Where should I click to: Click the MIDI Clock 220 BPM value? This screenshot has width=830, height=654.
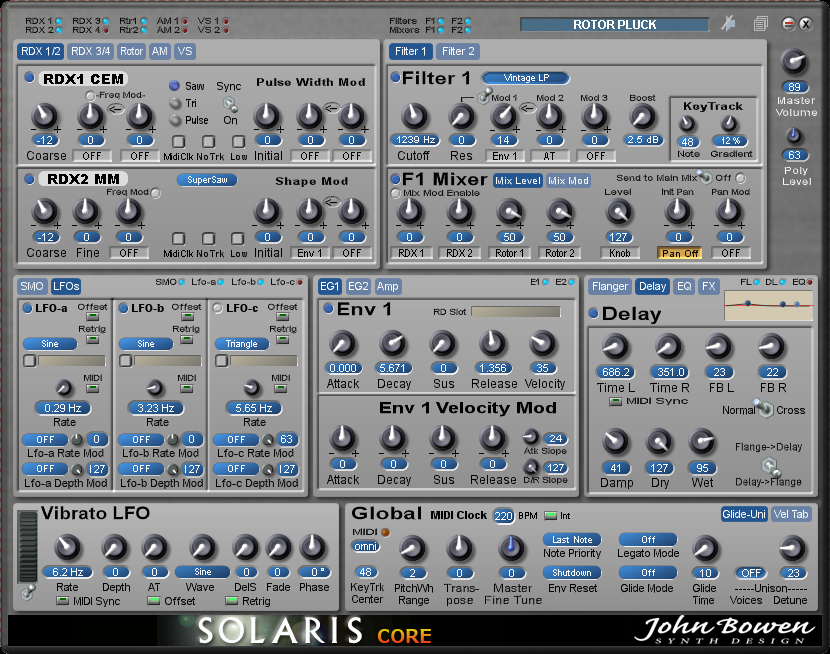[x=503, y=516]
